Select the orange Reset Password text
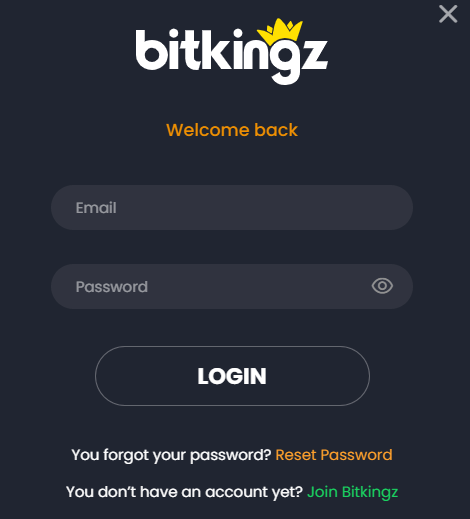Screen dimensions: 470x519 334,455
